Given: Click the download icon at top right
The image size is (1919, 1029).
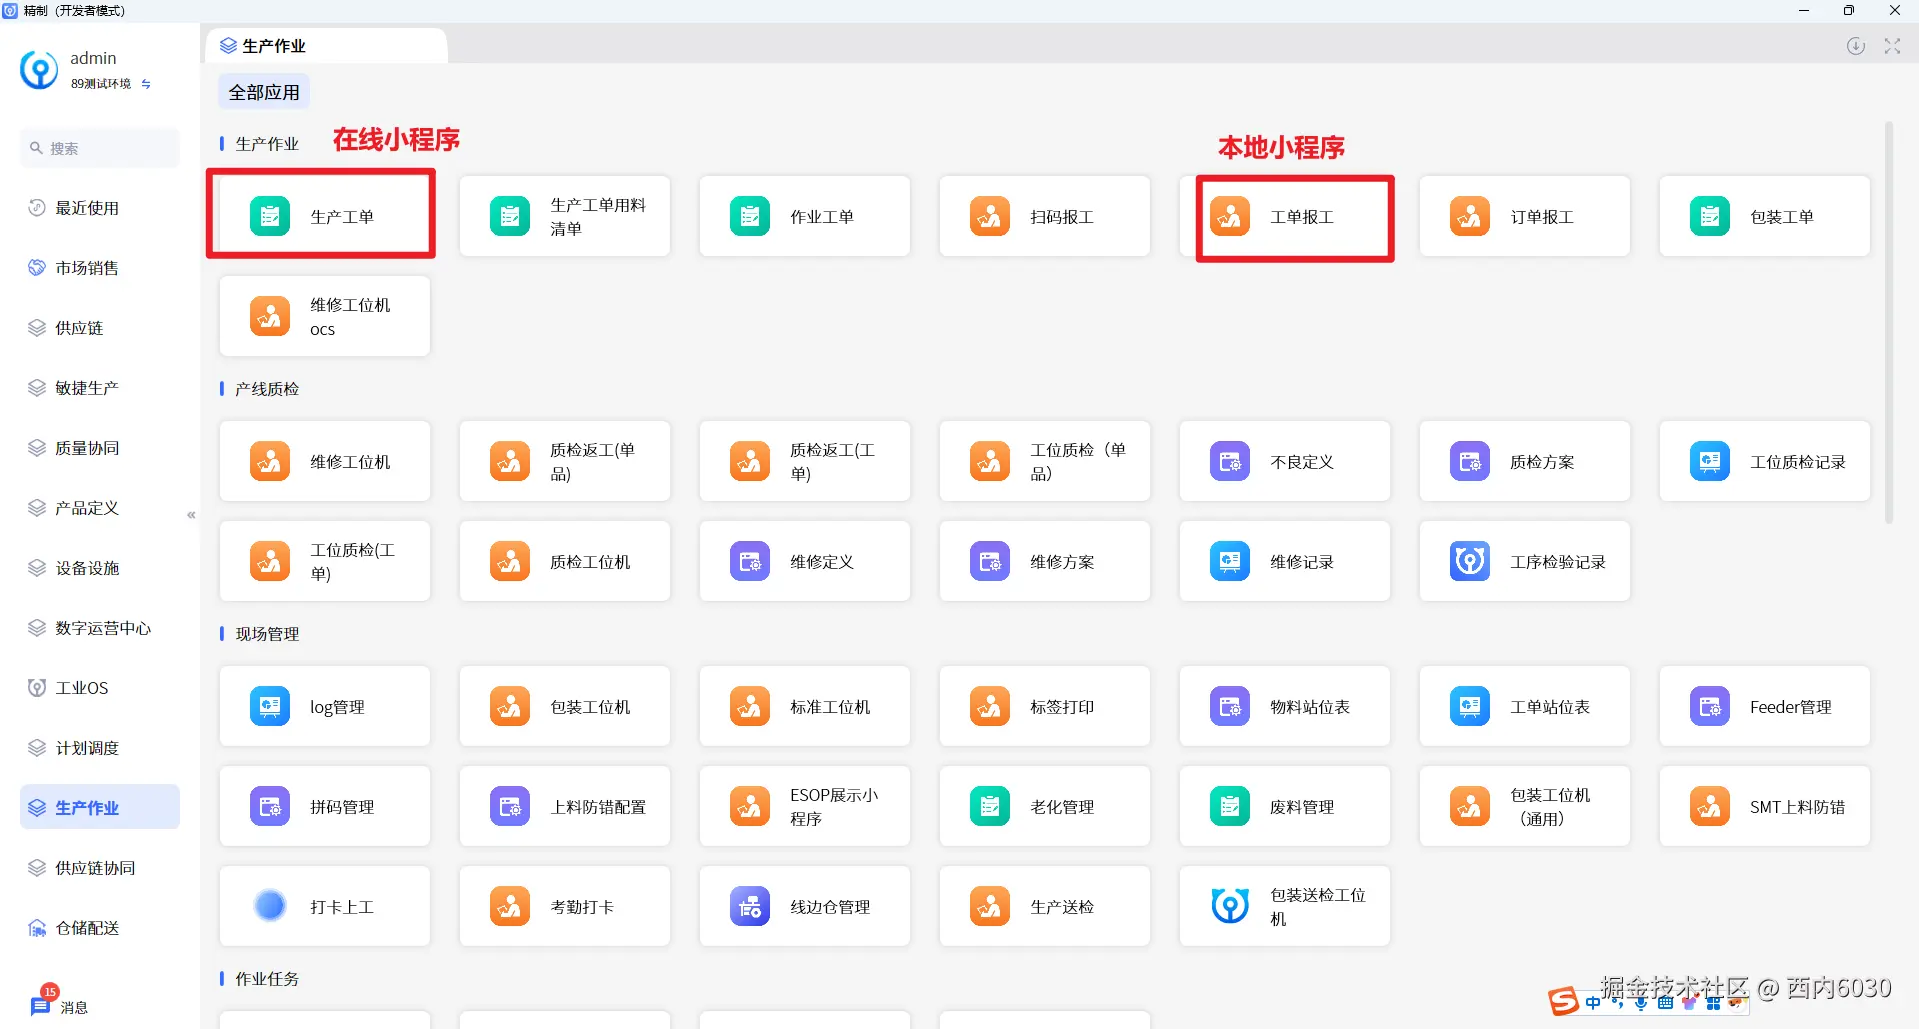Looking at the screenshot, I should 1856,46.
